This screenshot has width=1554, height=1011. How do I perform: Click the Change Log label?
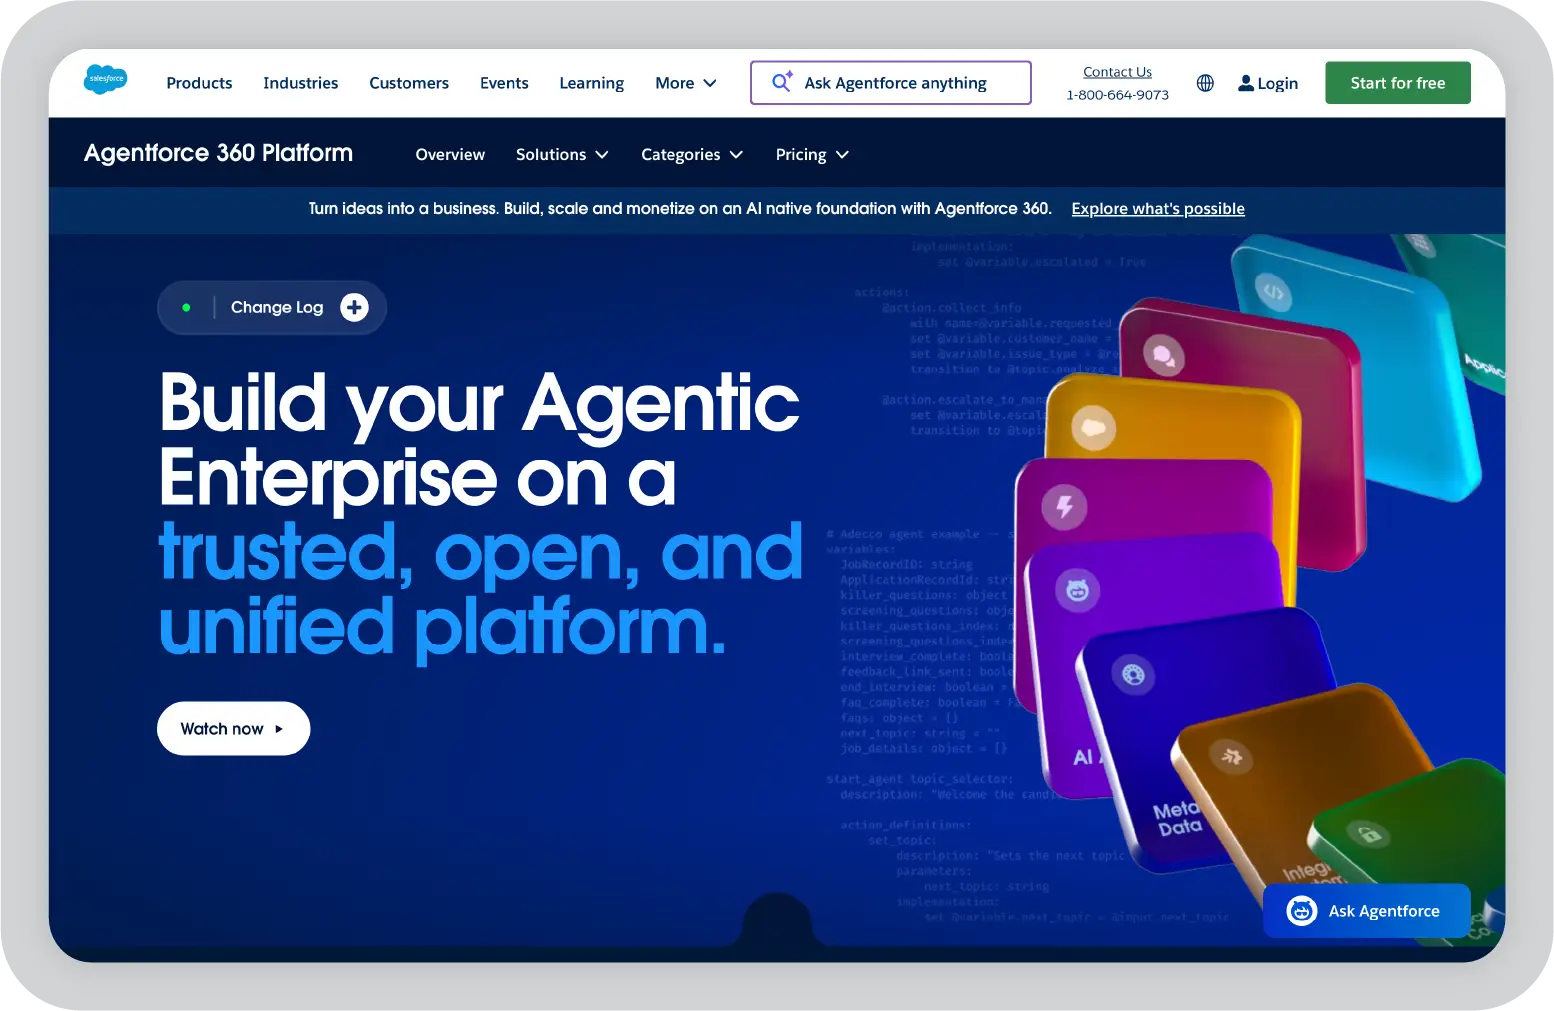click(277, 307)
